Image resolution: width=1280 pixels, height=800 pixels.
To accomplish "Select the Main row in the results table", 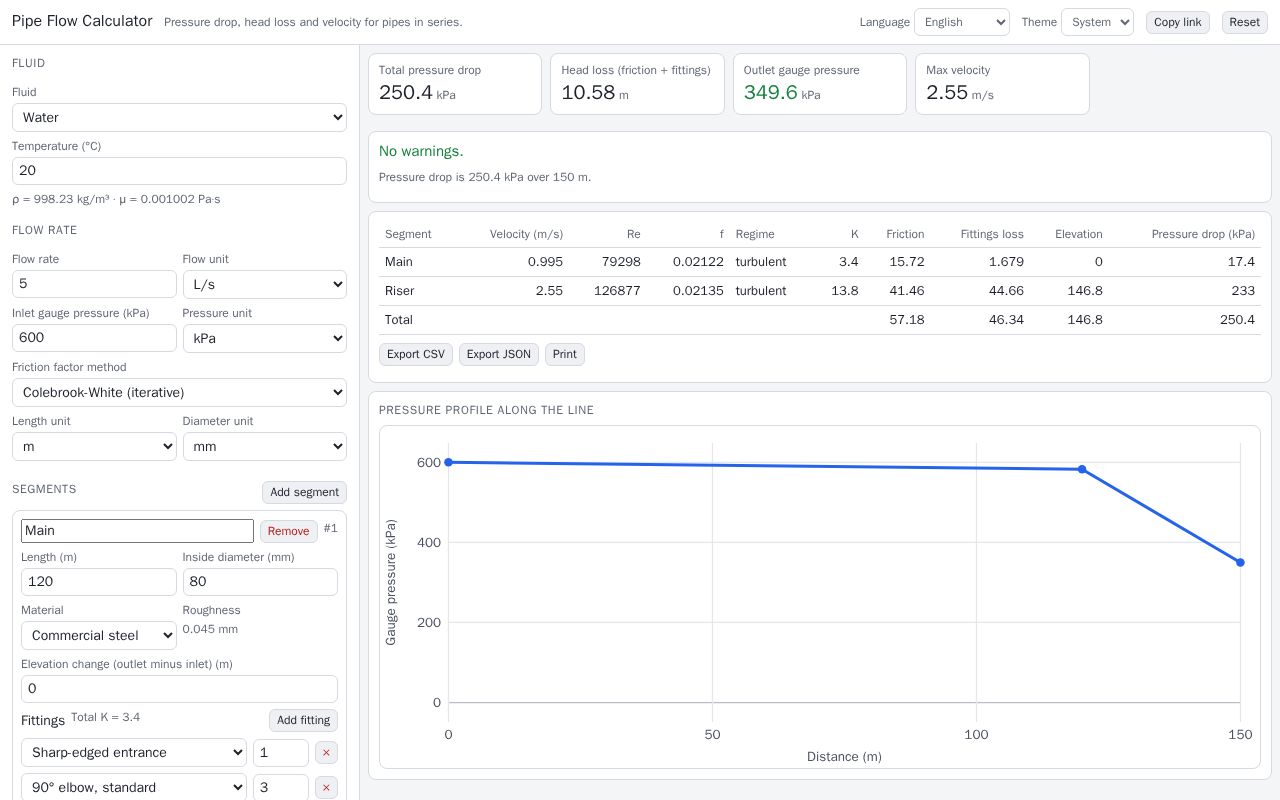I will coord(820,262).
